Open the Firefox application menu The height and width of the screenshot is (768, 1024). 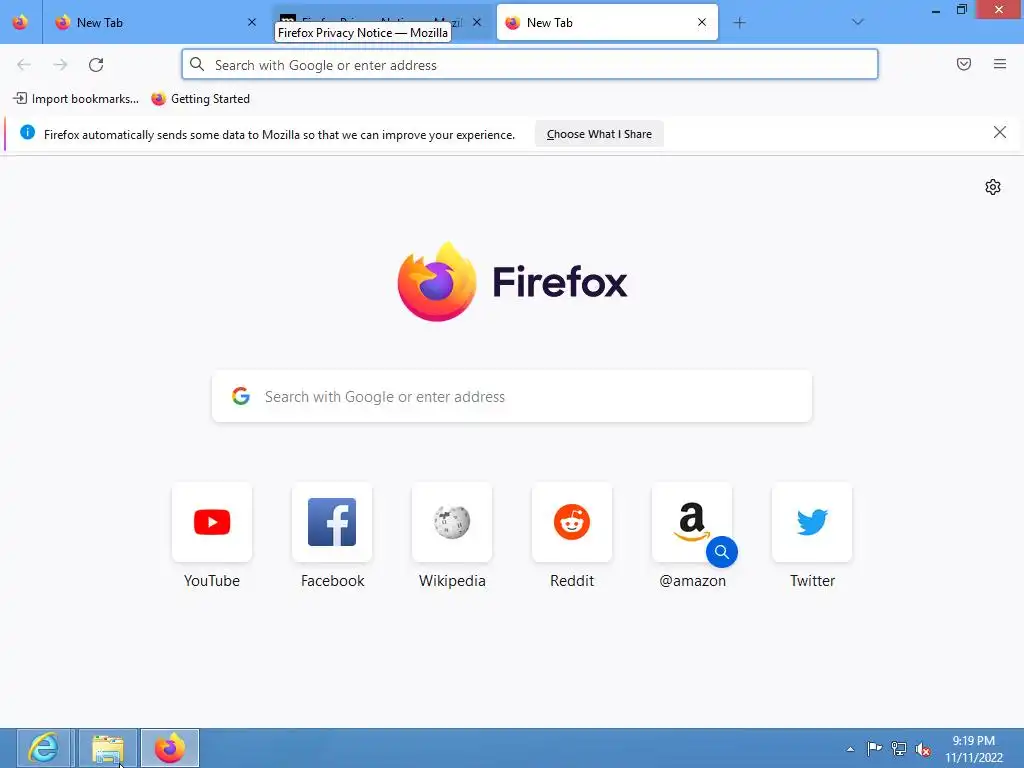tap(1000, 64)
